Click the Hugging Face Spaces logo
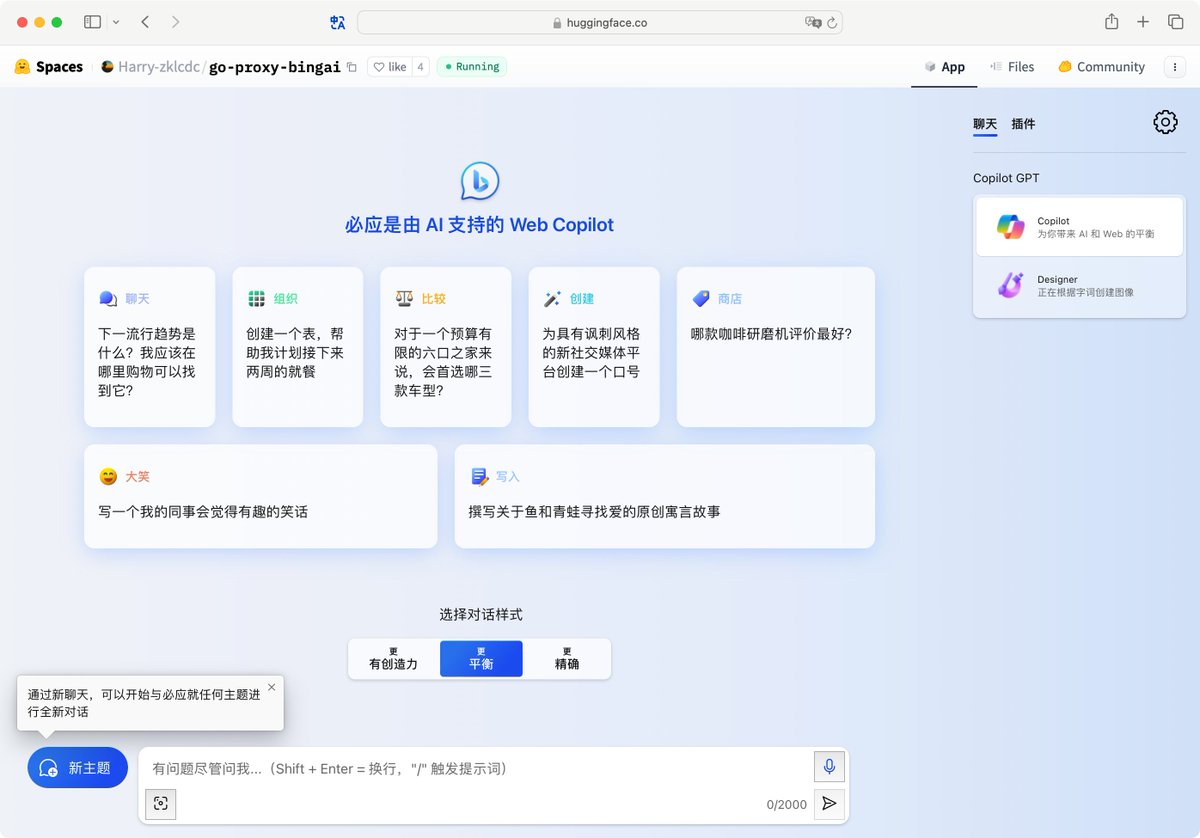Viewport: 1200px width, 838px height. tap(48, 67)
